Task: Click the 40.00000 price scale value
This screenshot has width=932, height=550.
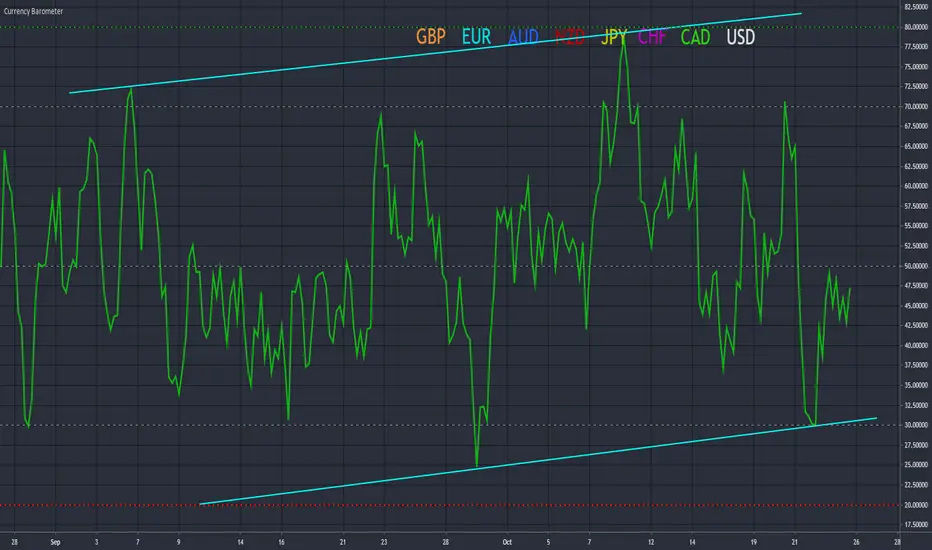Action: [x=916, y=345]
